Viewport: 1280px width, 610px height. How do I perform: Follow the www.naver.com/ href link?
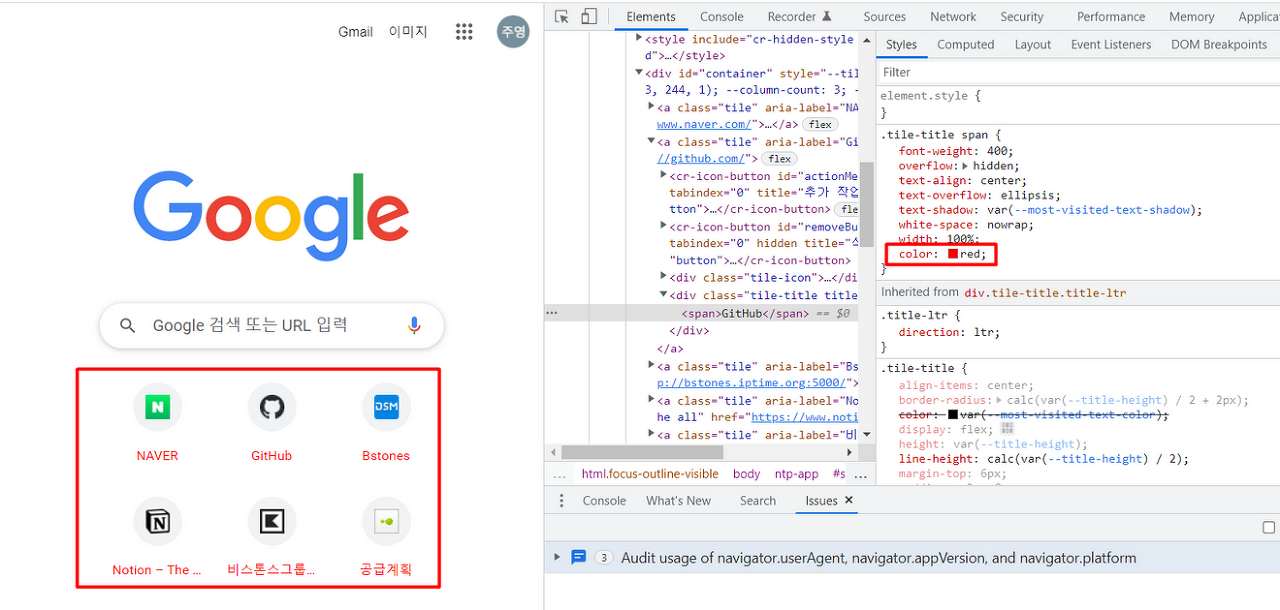[x=704, y=125]
